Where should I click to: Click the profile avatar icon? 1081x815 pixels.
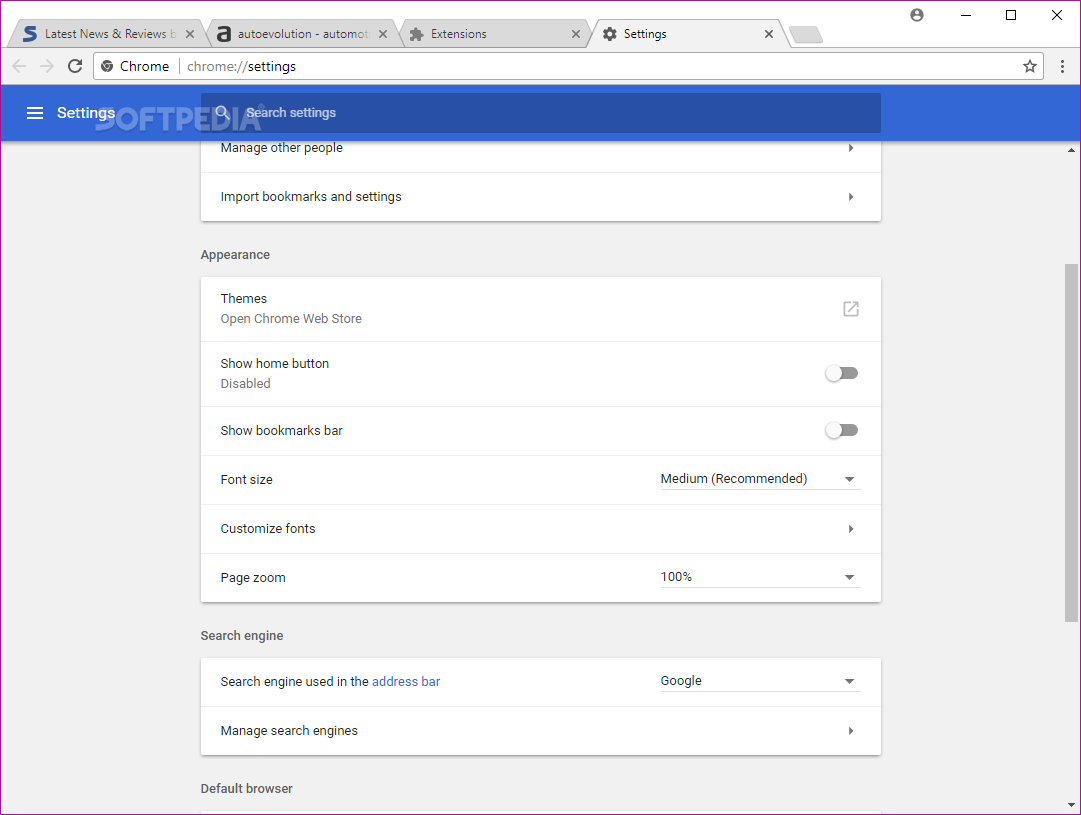pyautogui.click(x=916, y=15)
